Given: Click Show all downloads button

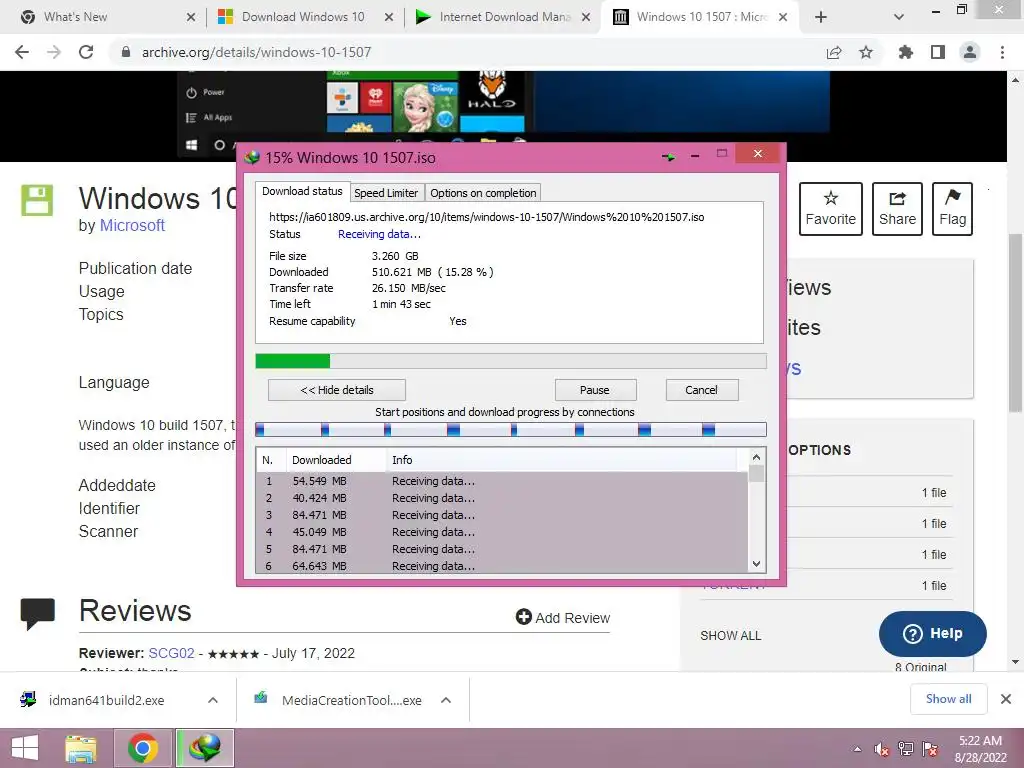Looking at the screenshot, I should pyautogui.click(x=948, y=699).
